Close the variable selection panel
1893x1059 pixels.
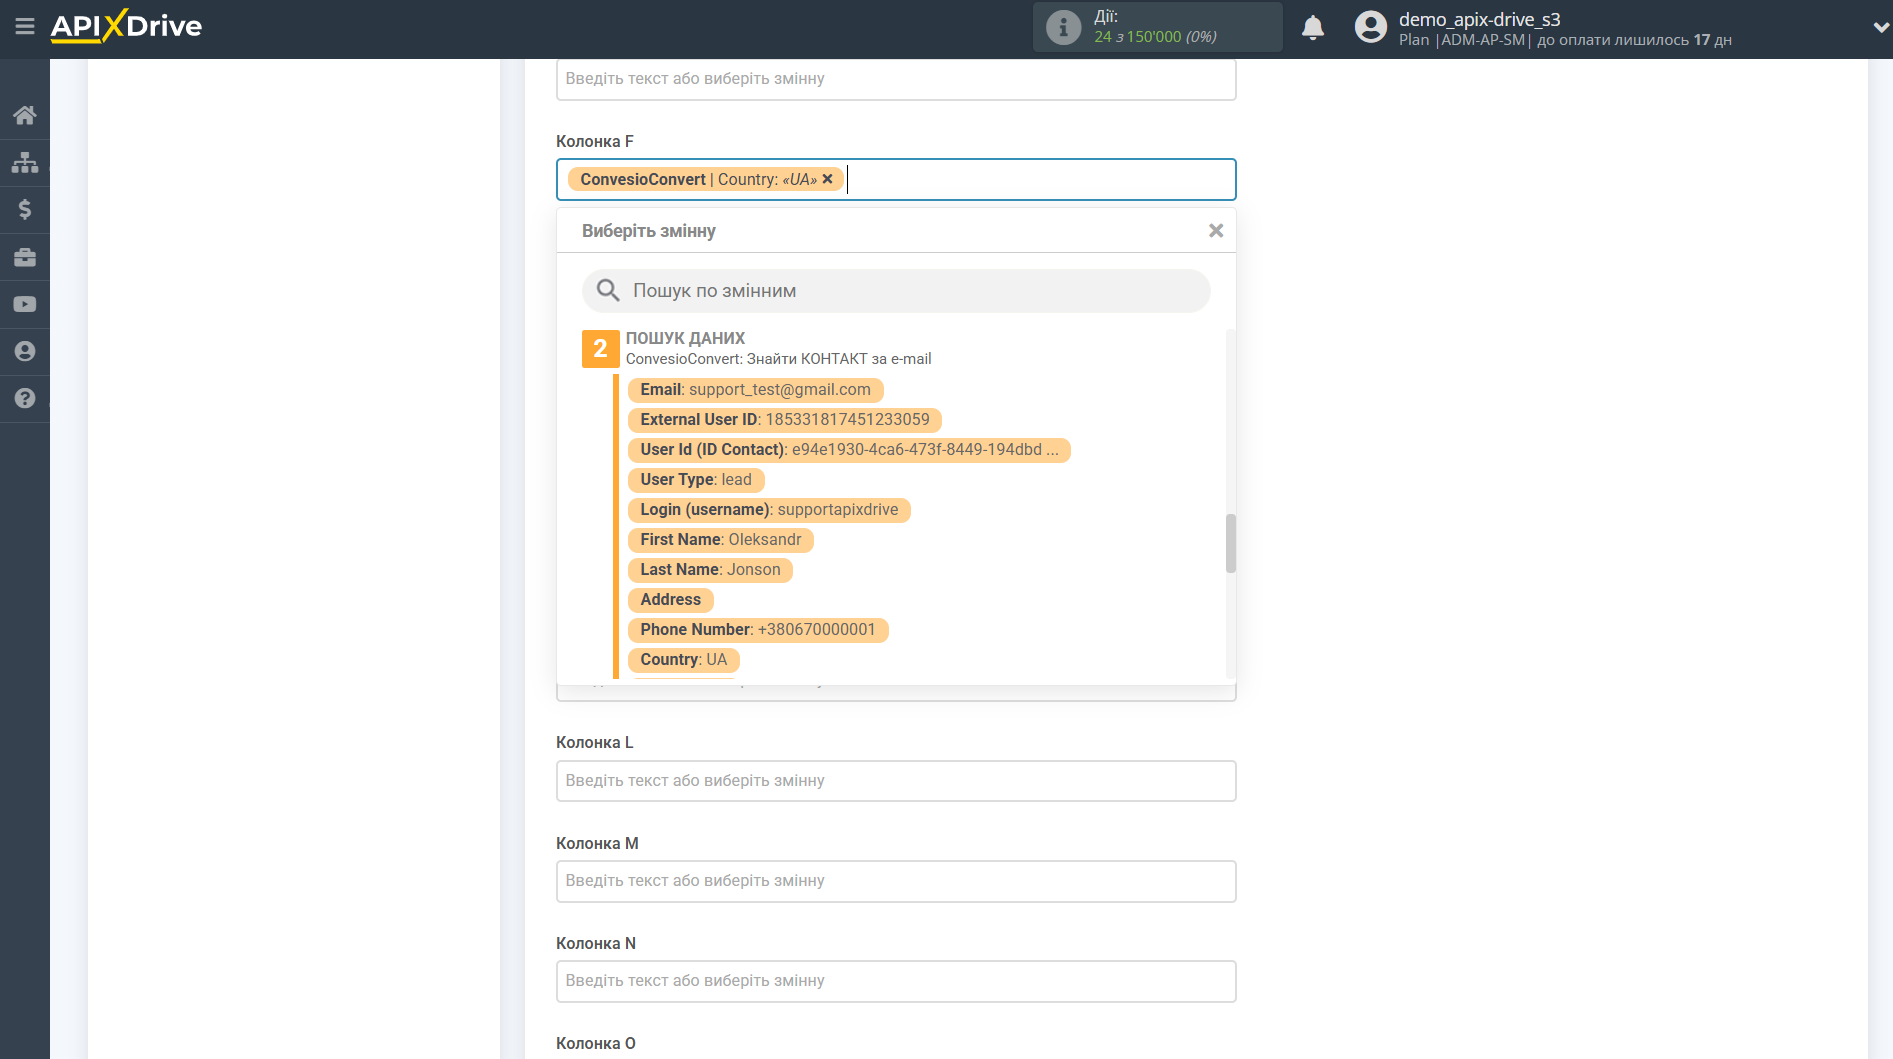pos(1215,231)
